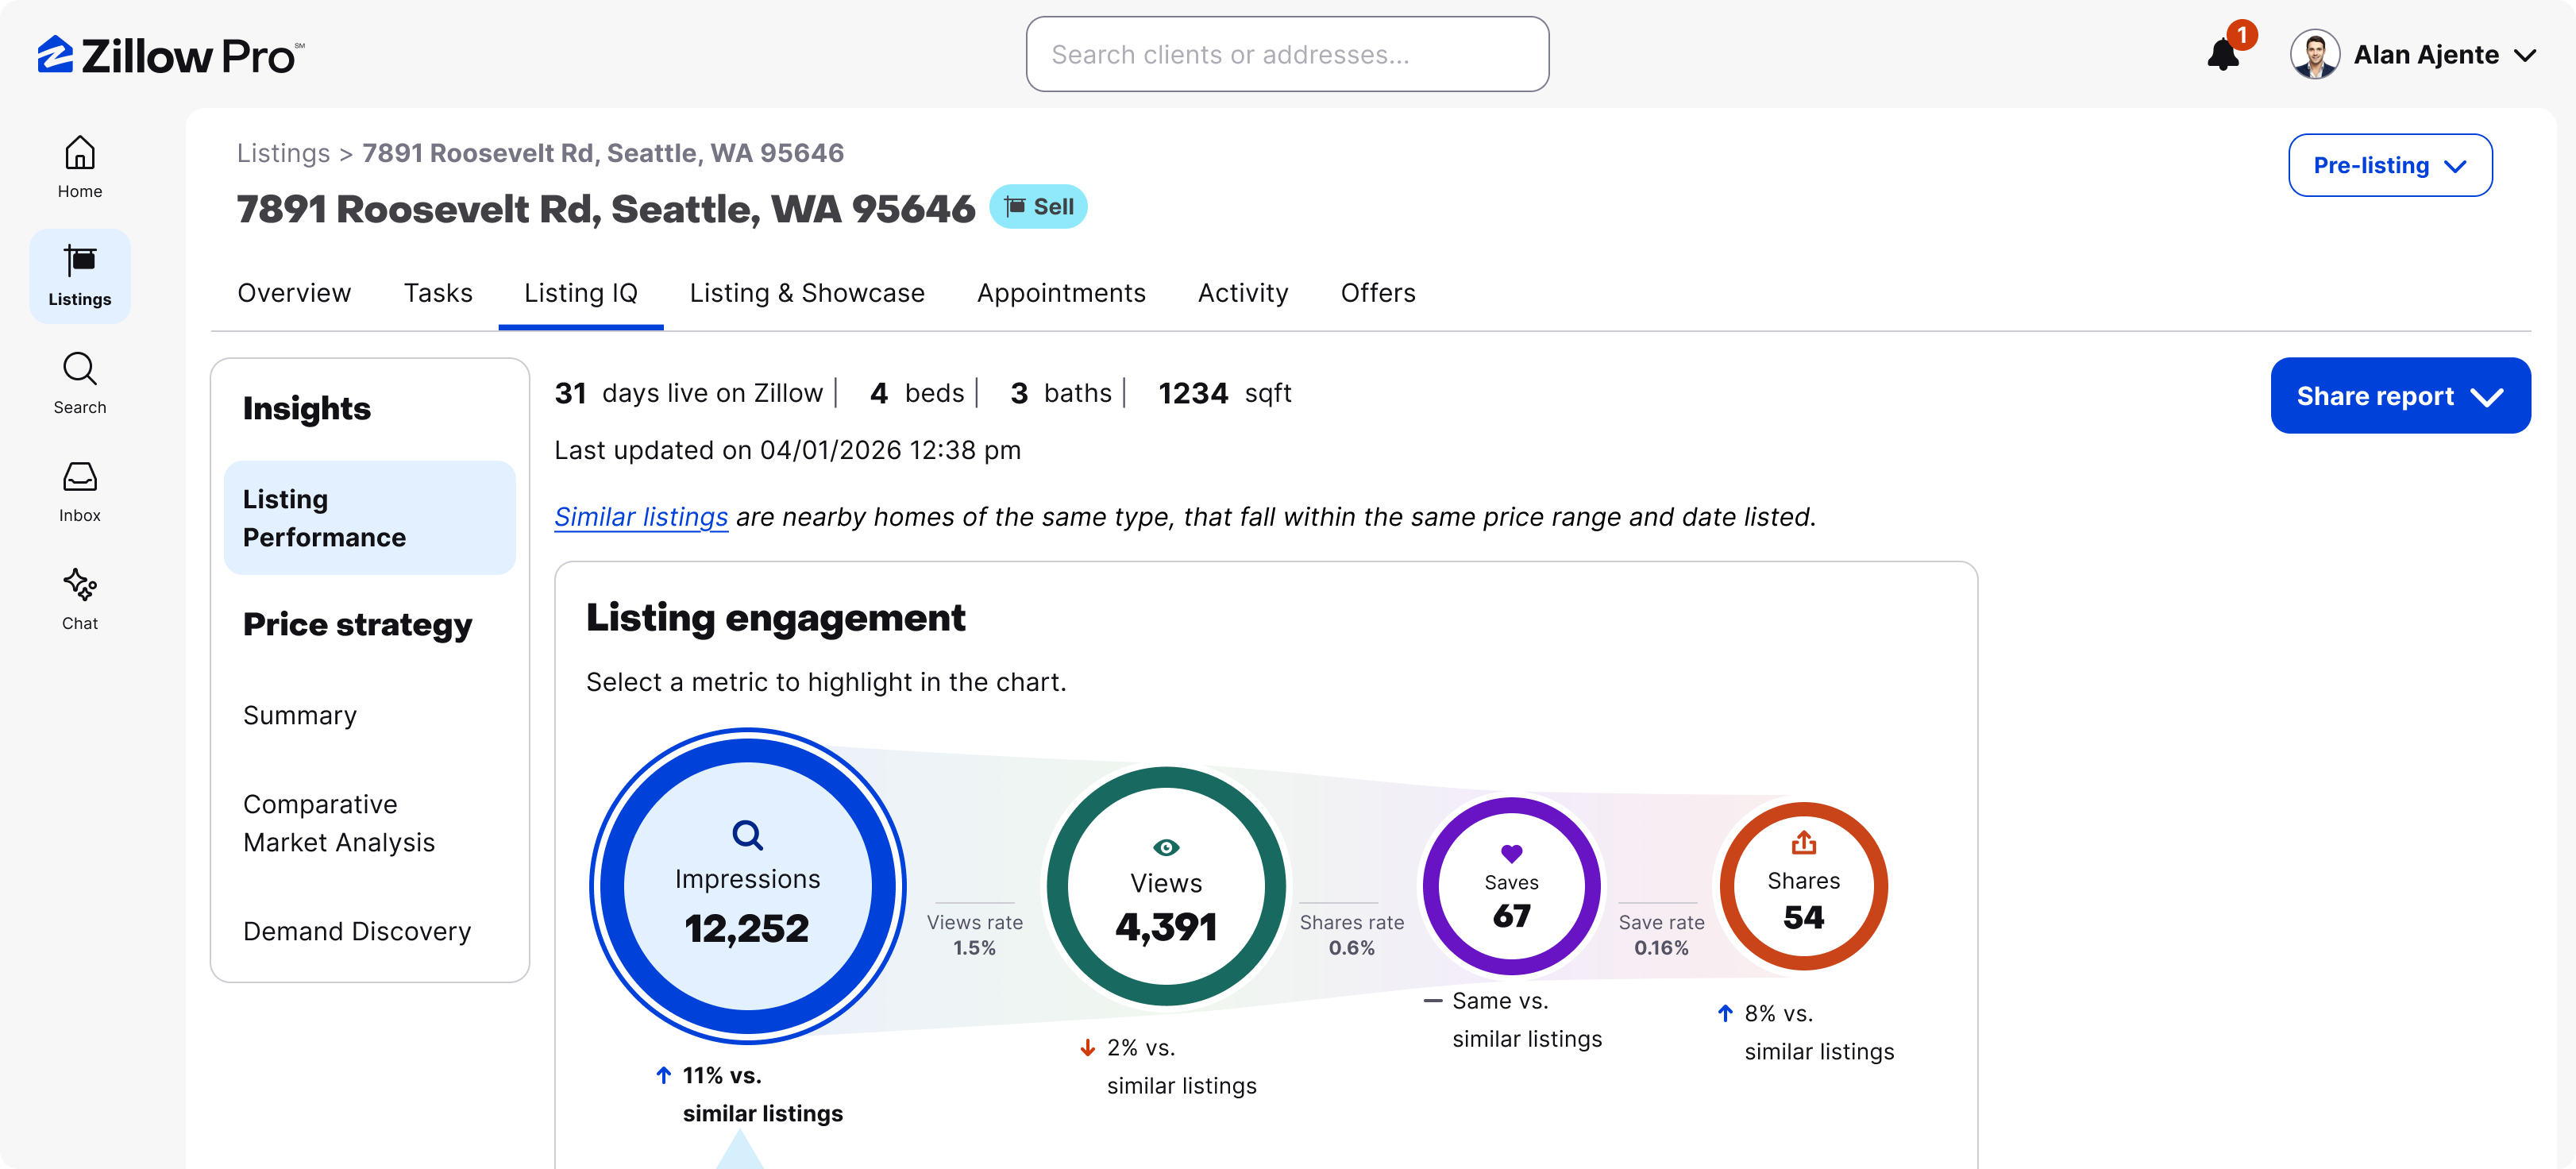Click the up arrow beside 11% vs.
This screenshot has height=1169, width=2576.
click(x=663, y=1075)
